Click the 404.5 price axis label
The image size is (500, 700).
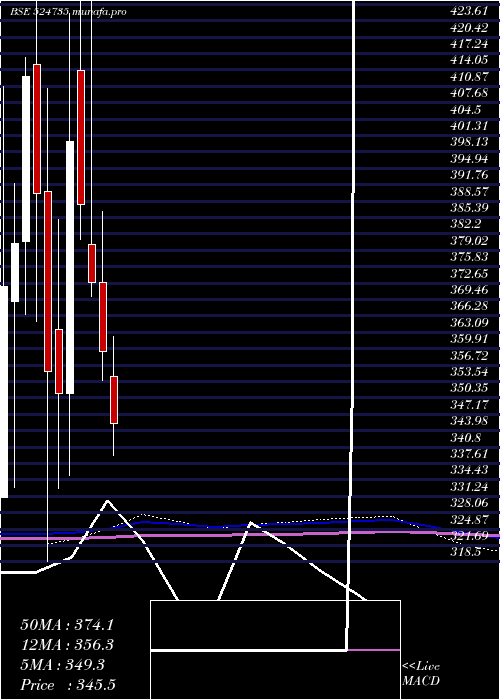[x=465, y=110]
